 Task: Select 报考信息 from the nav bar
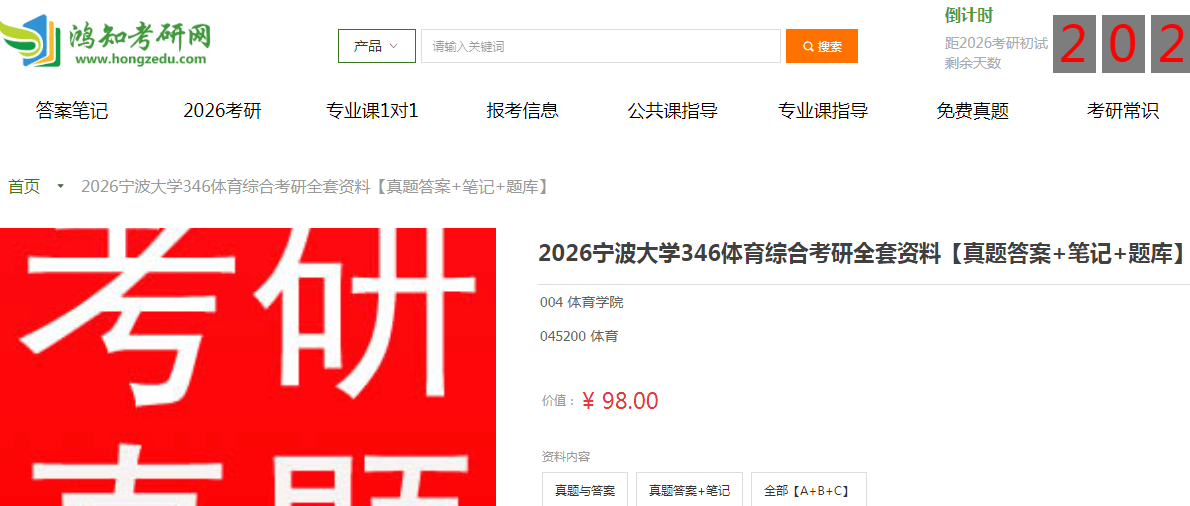pos(523,111)
